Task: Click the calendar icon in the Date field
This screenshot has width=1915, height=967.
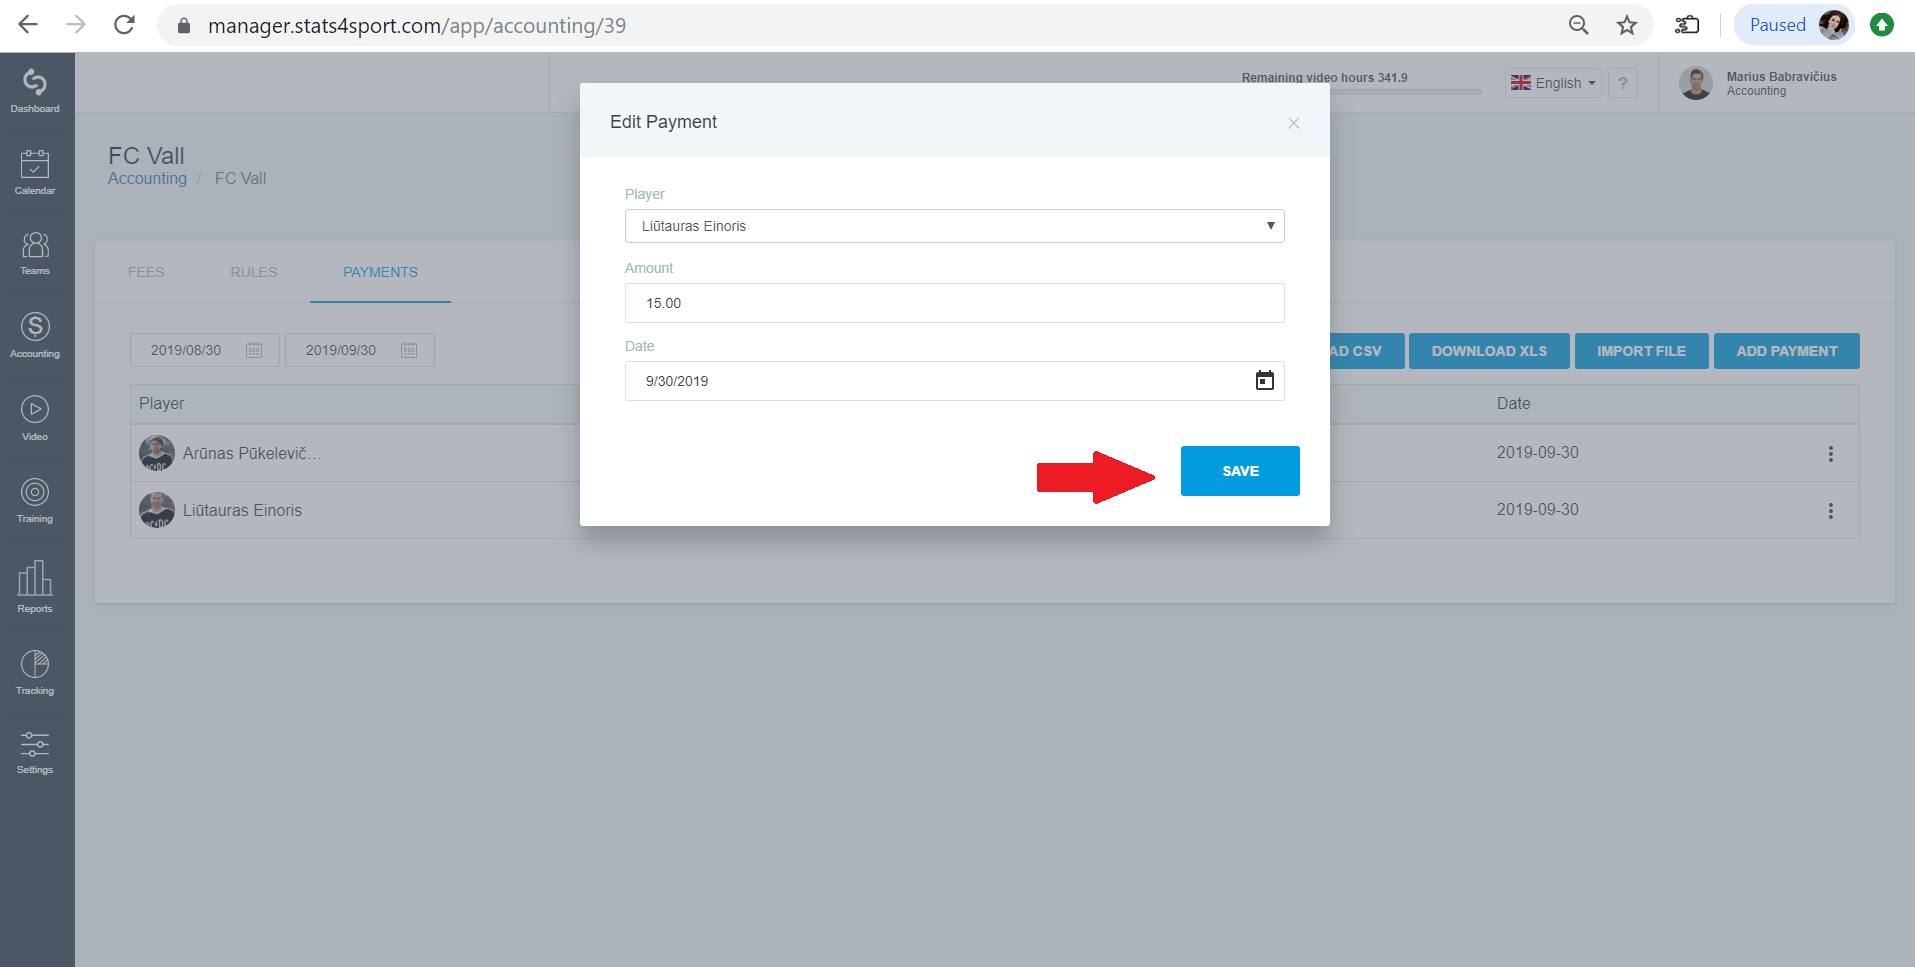Action: click(x=1265, y=381)
